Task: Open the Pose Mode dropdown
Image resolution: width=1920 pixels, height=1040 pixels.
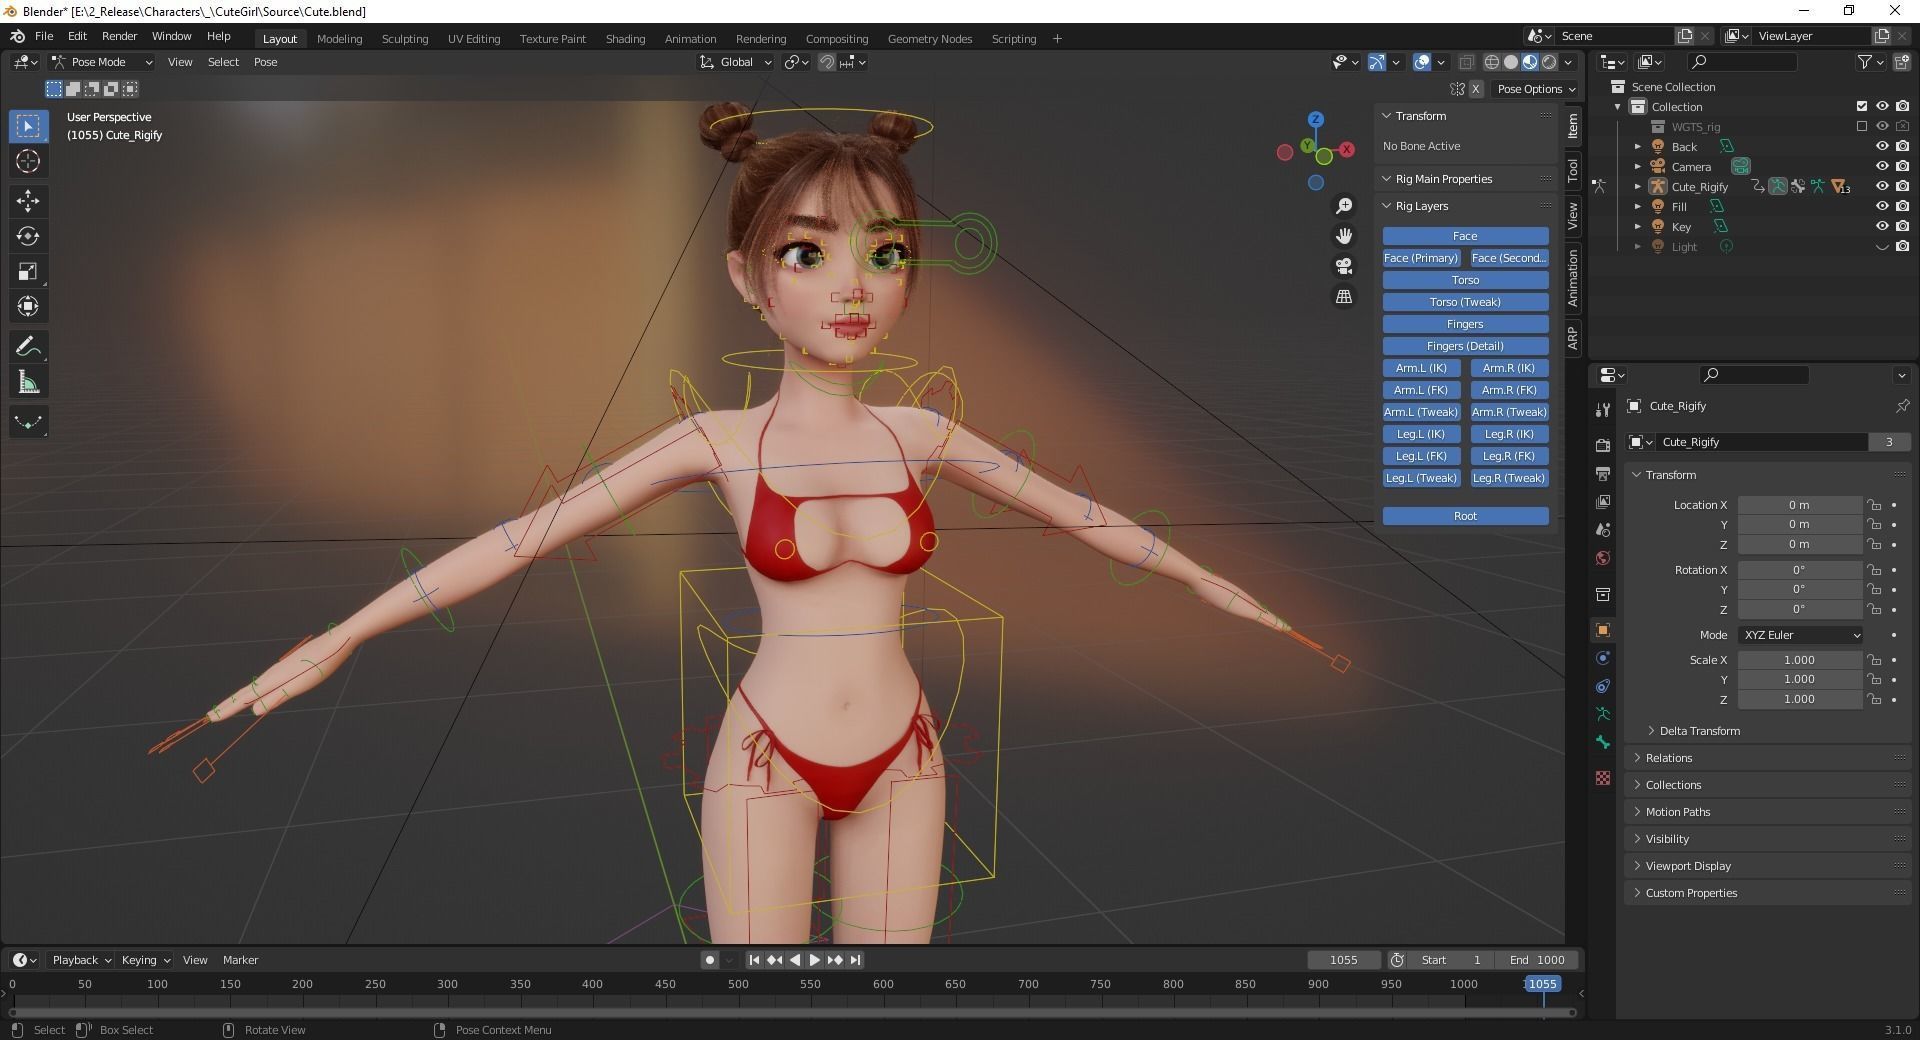Action: click(x=102, y=62)
